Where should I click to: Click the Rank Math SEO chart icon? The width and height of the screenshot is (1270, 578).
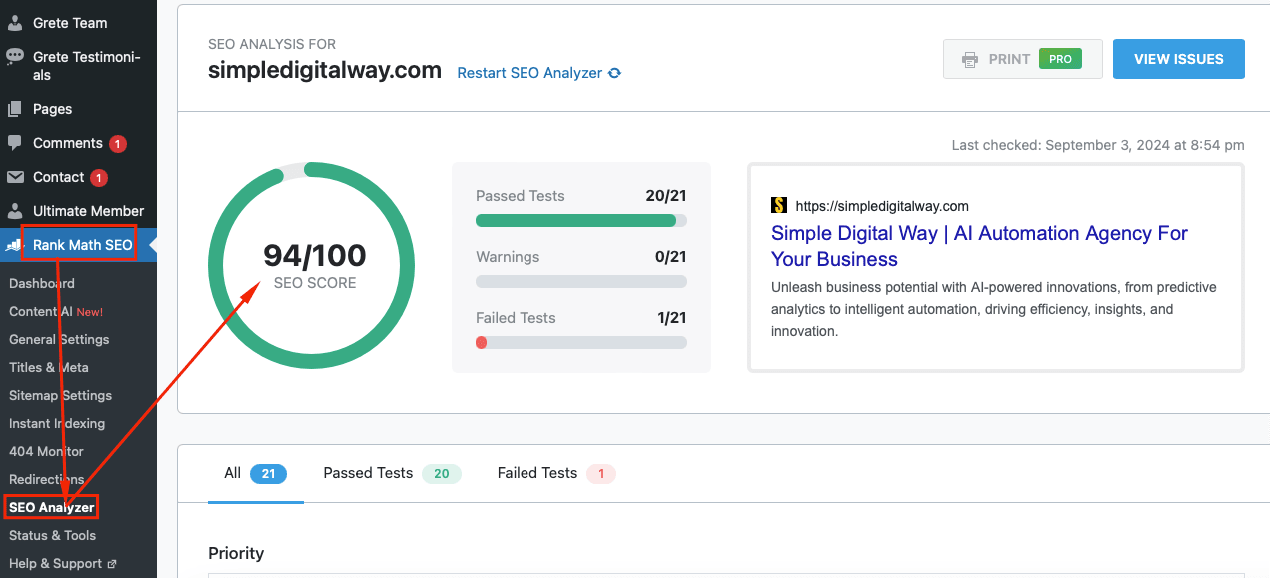[x=15, y=245]
